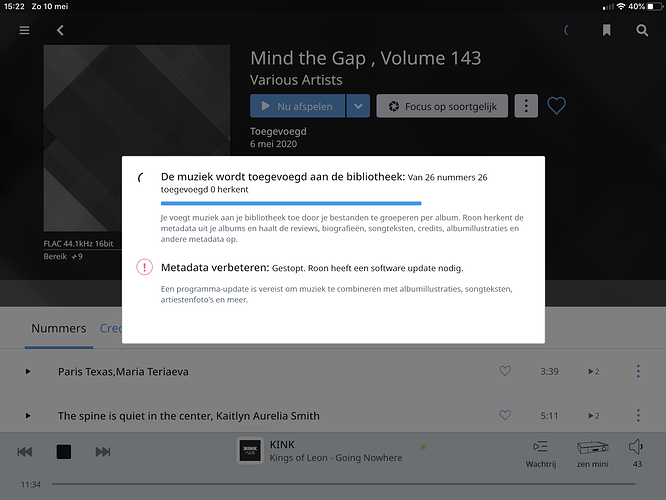
Task: Open the album cover artwork
Action: click(137, 138)
